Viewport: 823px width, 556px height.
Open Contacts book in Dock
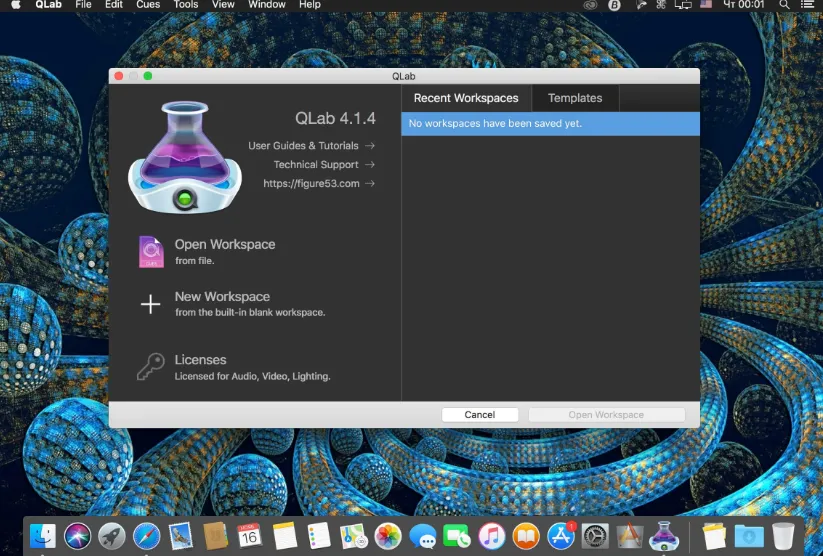(215, 536)
